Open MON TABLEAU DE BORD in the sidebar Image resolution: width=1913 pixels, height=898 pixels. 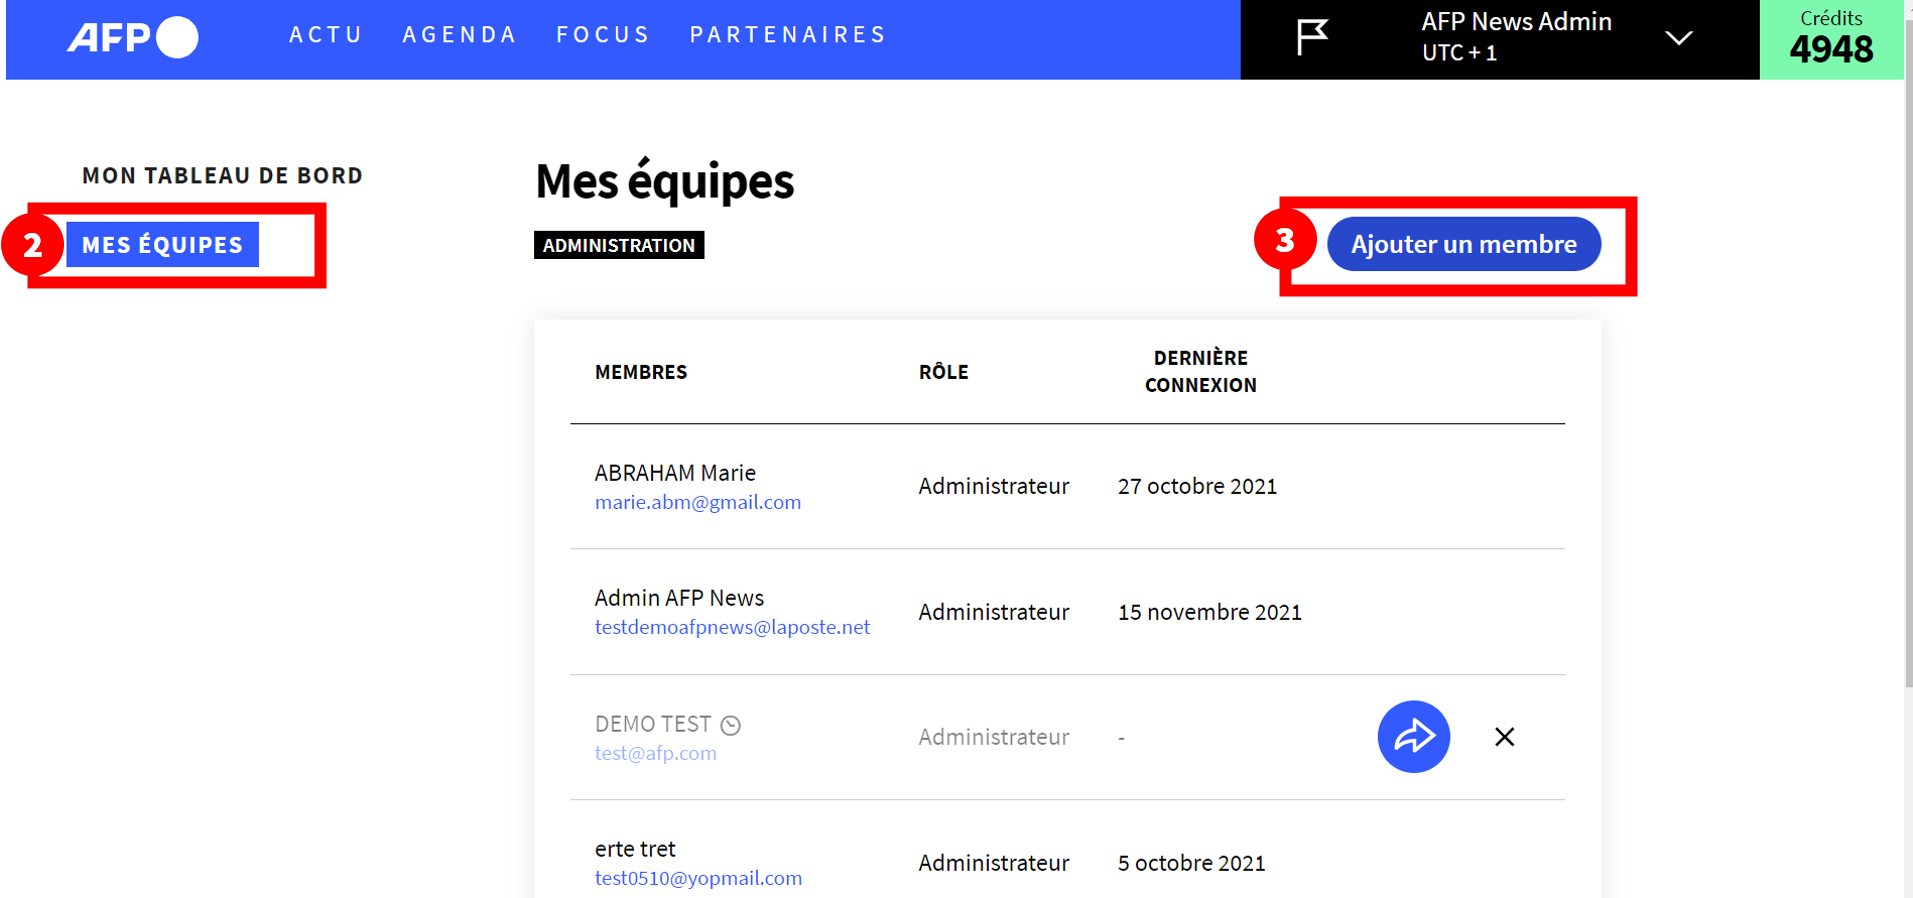222,176
